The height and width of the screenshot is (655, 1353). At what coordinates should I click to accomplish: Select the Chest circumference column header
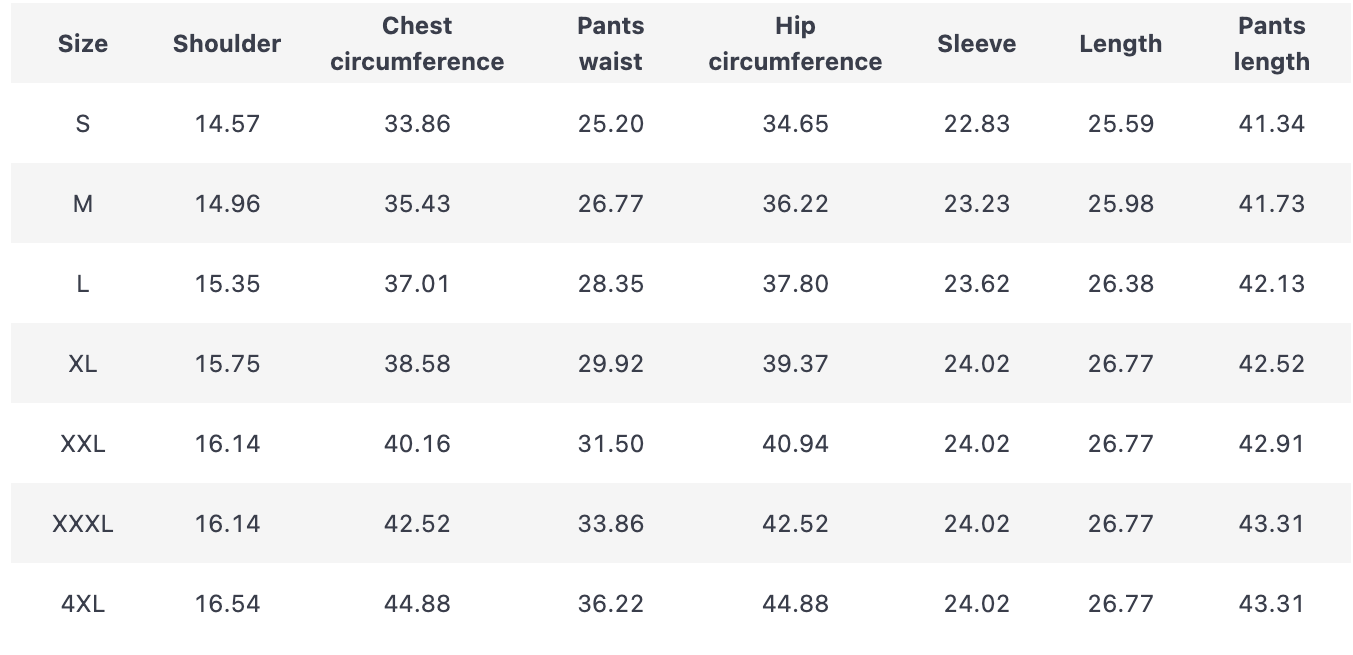pyautogui.click(x=417, y=44)
